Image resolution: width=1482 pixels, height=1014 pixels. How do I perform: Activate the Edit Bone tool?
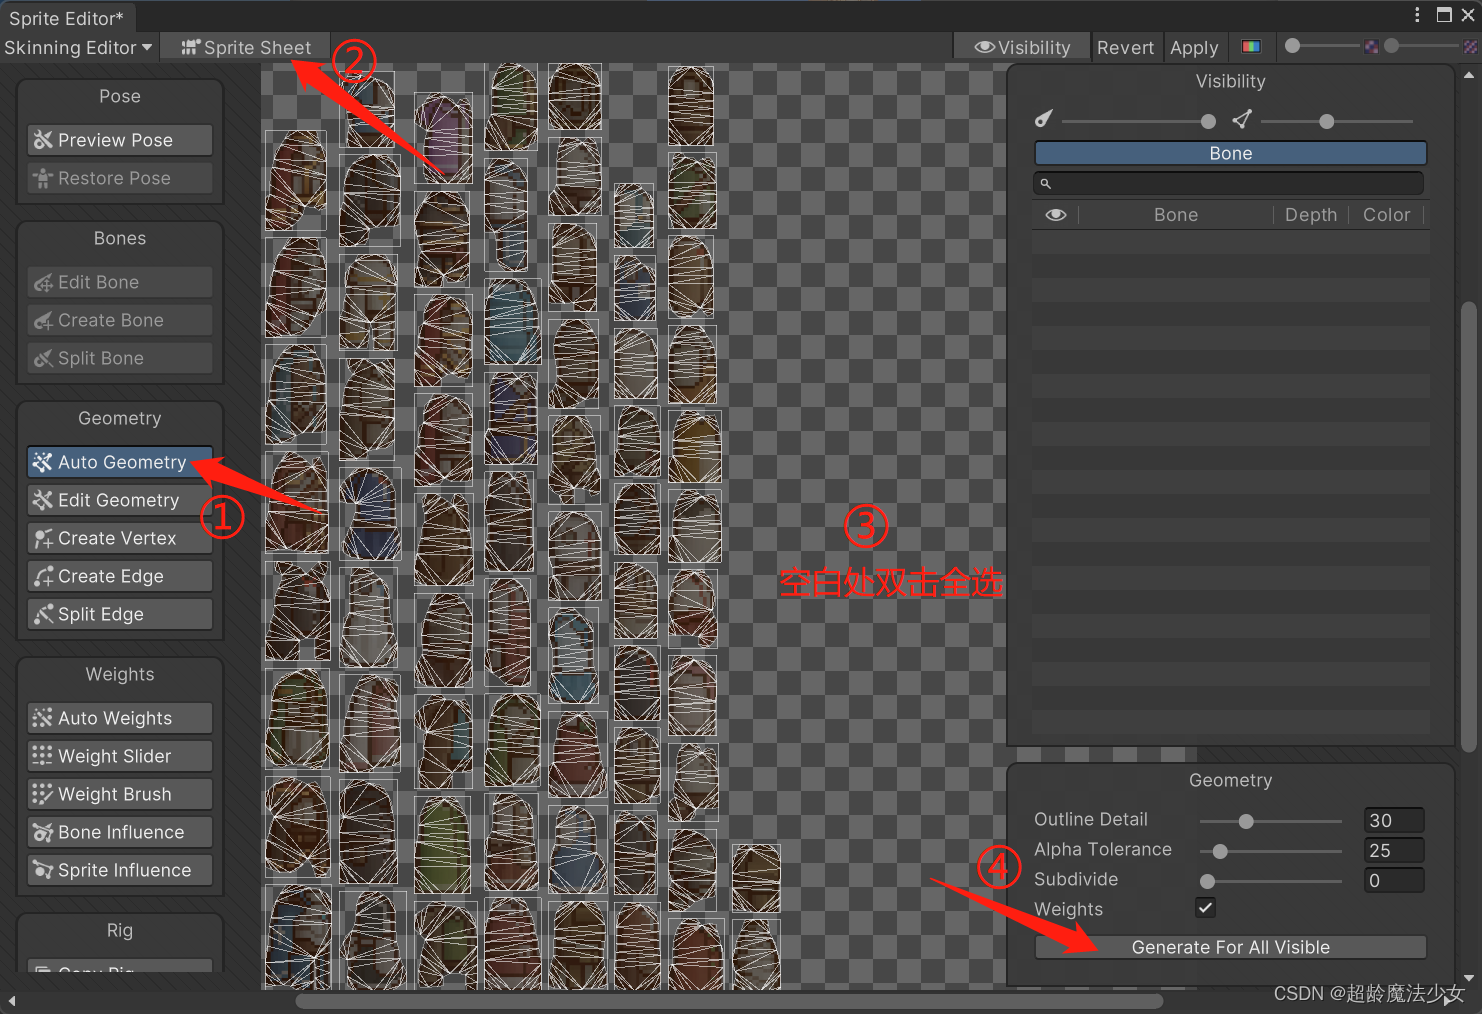pyautogui.click(x=120, y=282)
